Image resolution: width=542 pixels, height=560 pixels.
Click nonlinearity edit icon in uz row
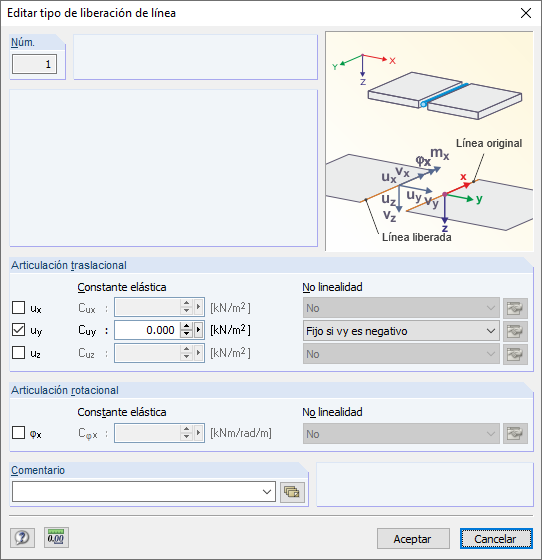point(515,354)
